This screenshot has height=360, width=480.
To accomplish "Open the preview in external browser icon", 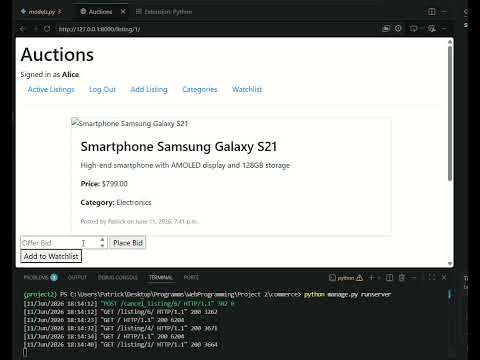I will [386, 29].
